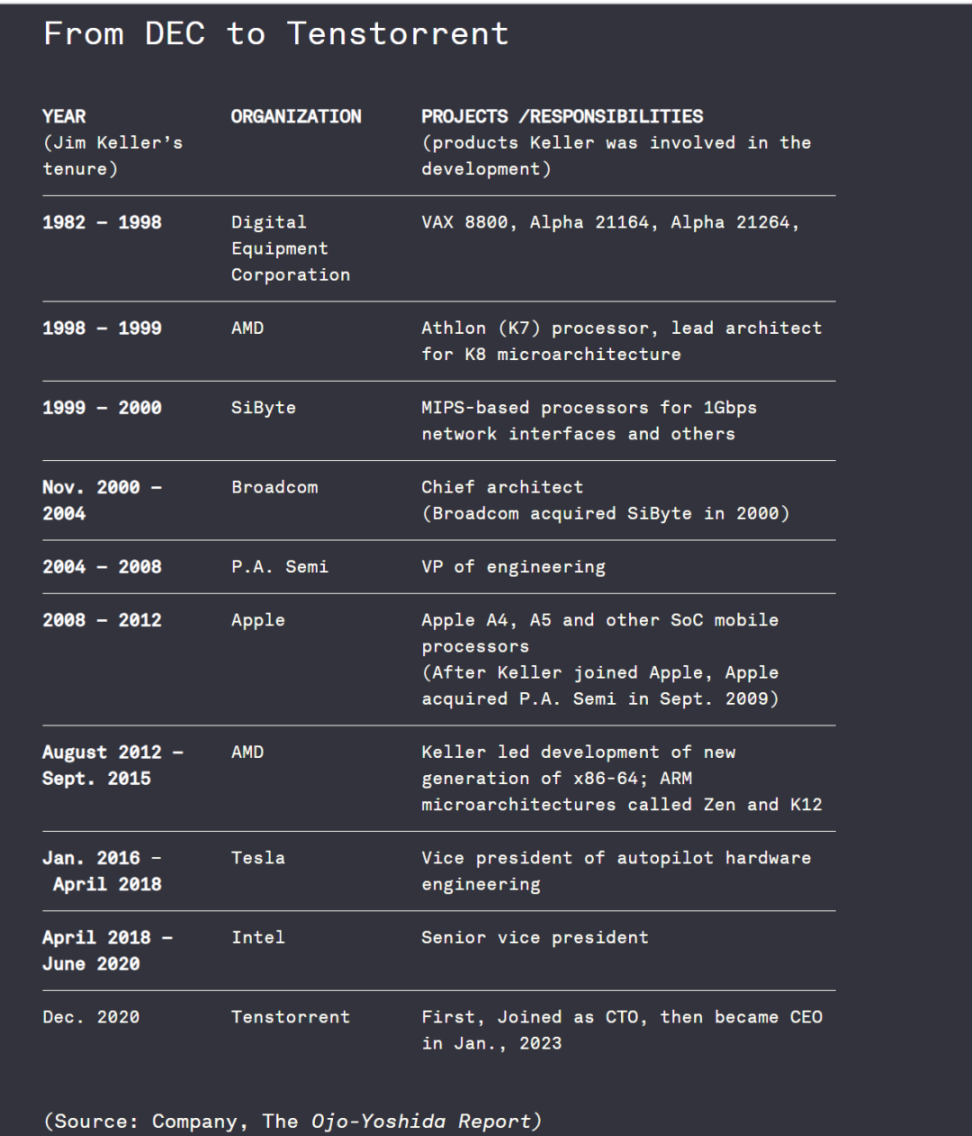The image size is (972, 1136).
Task: Select the P.A. Semi organization cell
Action: pyautogui.click(x=280, y=567)
